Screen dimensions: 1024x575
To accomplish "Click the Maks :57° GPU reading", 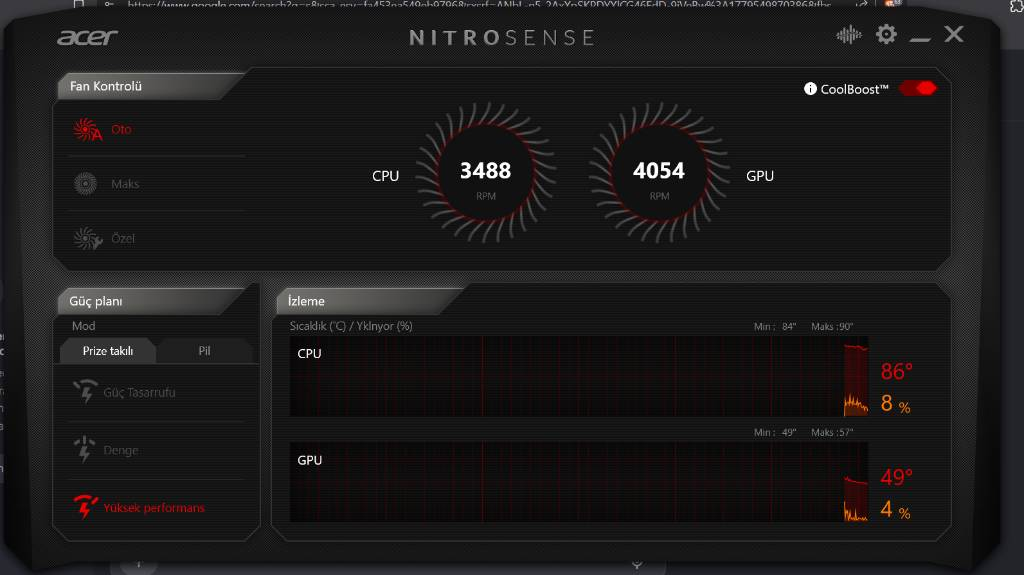I will tap(832, 432).
